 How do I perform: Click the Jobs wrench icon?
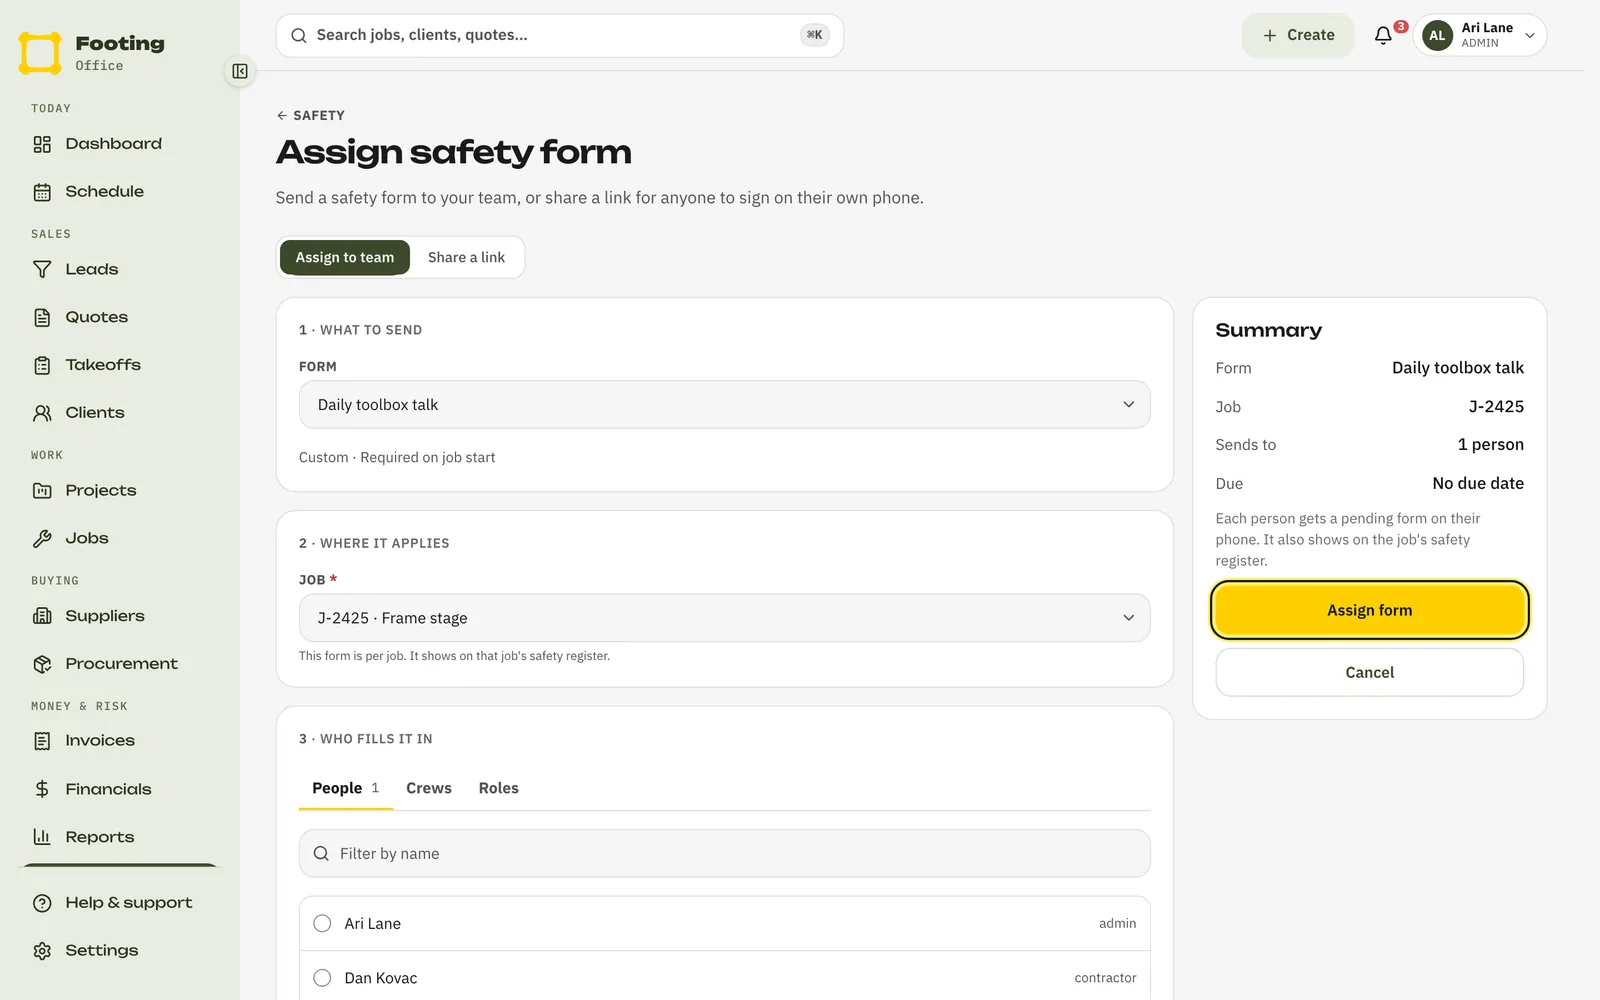point(42,538)
